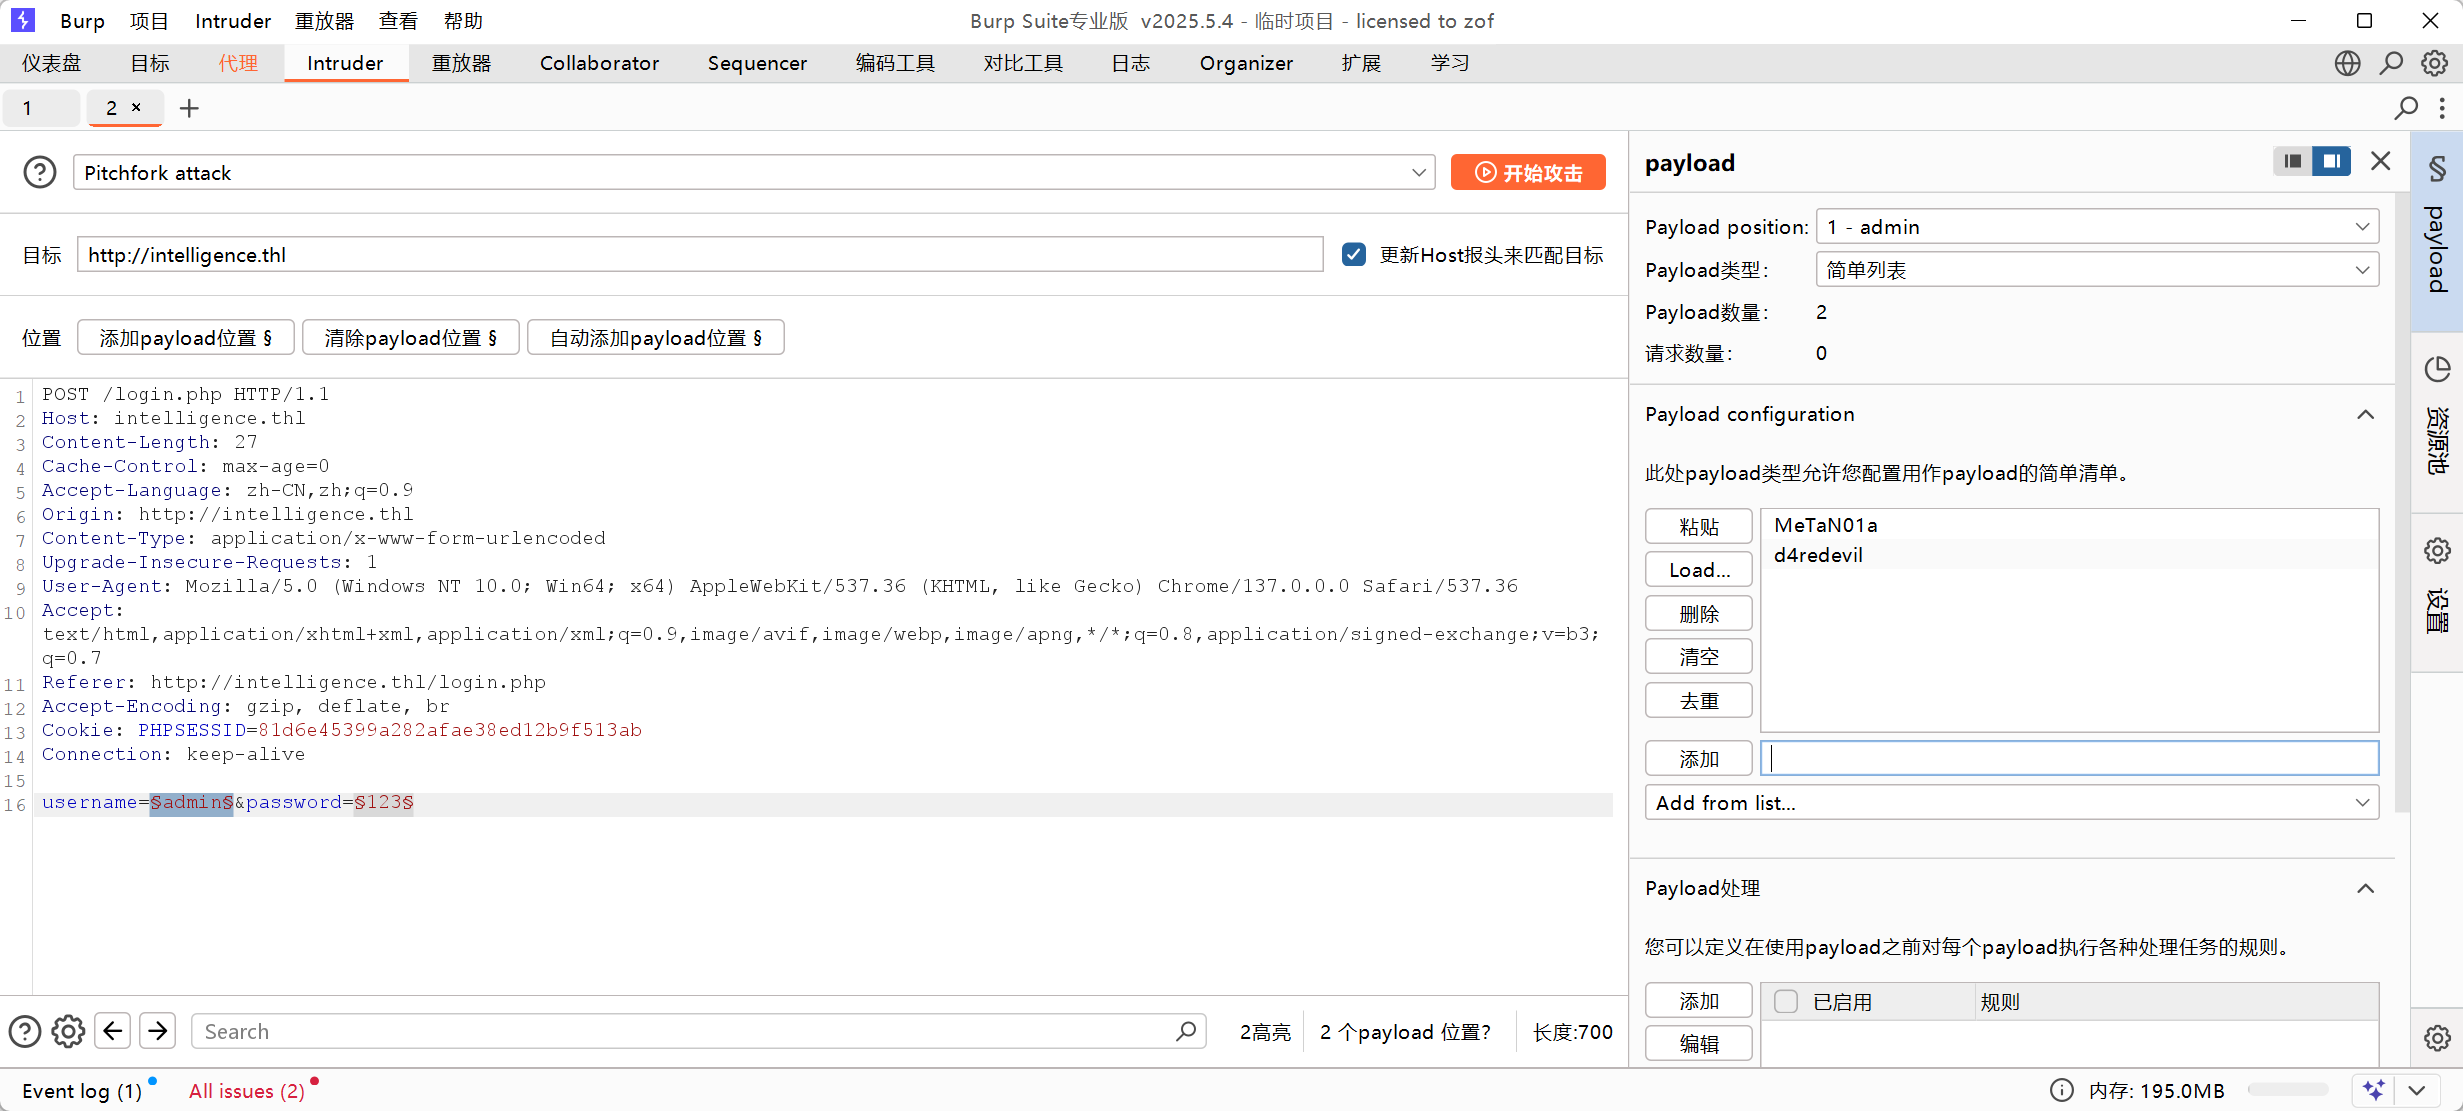Click the 去重 deduplicate button
Image resolution: width=2463 pixels, height=1111 pixels.
pyautogui.click(x=1698, y=701)
